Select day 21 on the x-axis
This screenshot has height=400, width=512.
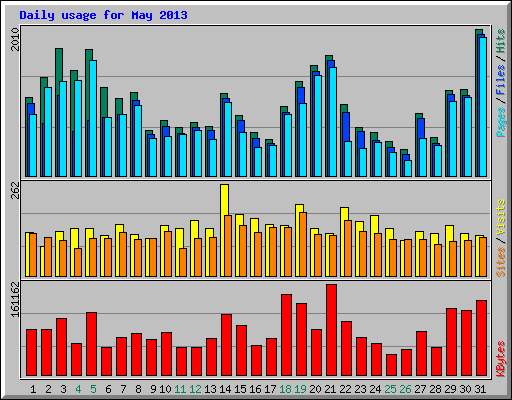coord(330,389)
